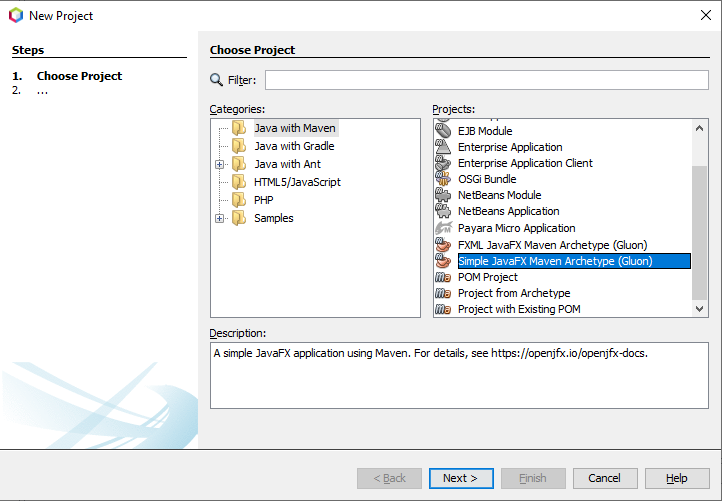Viewport: 725px width, 502px height.
Task: Close the New Project dialog
Action: pos(706,15)
